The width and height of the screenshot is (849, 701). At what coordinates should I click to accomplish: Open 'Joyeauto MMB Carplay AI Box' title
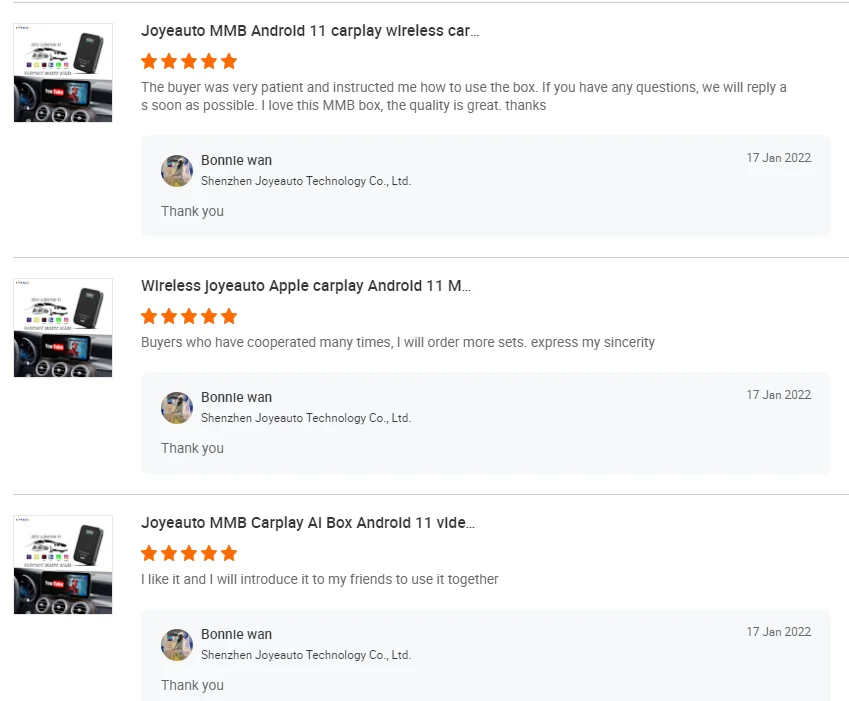tap(308, 523)
